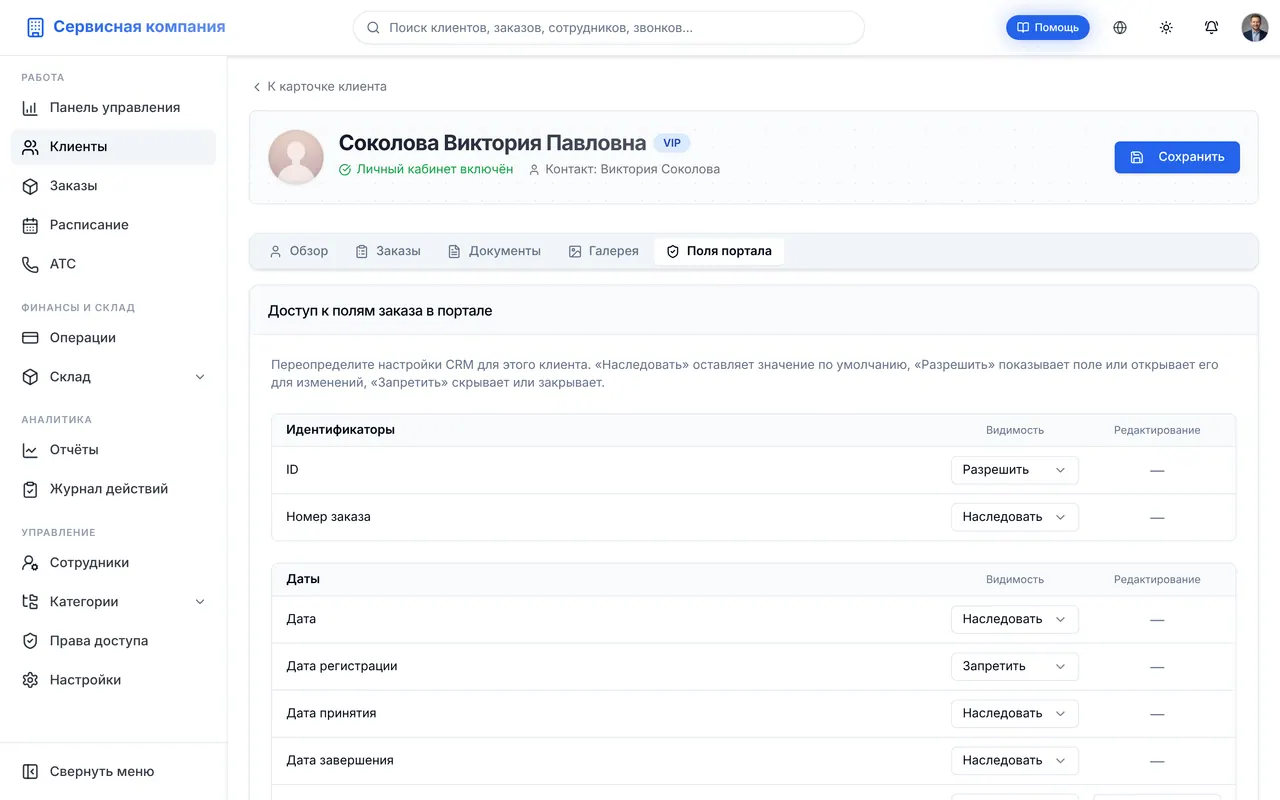This screenshot has width=1280, height=800.
Task: Switch to the Галерея tab
Action: click(x=603, y=251)
